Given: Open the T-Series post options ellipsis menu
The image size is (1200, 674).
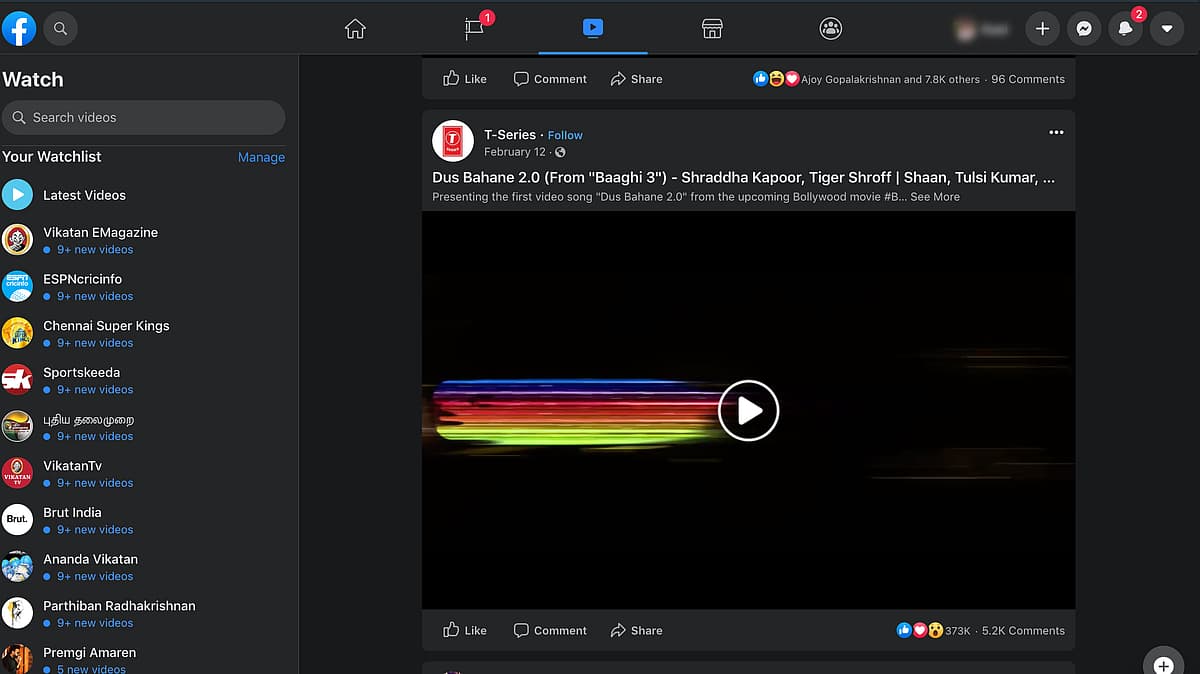Looking at the screenshot, I should point(1056,132).
